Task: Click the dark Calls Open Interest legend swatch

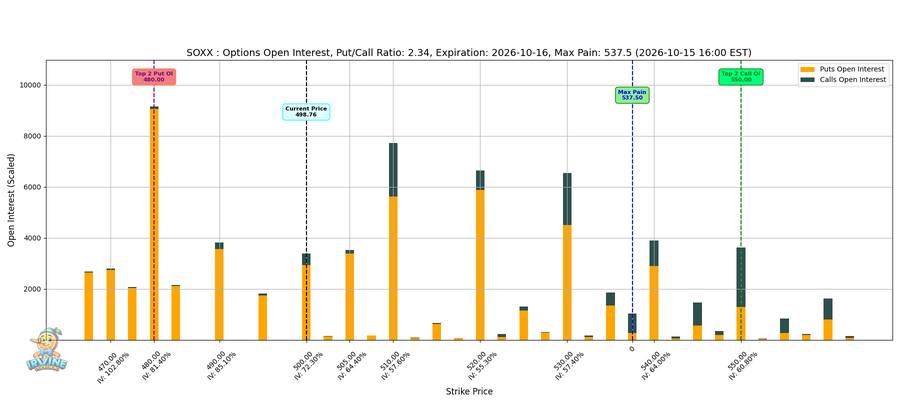Action: tap(808, 80)
